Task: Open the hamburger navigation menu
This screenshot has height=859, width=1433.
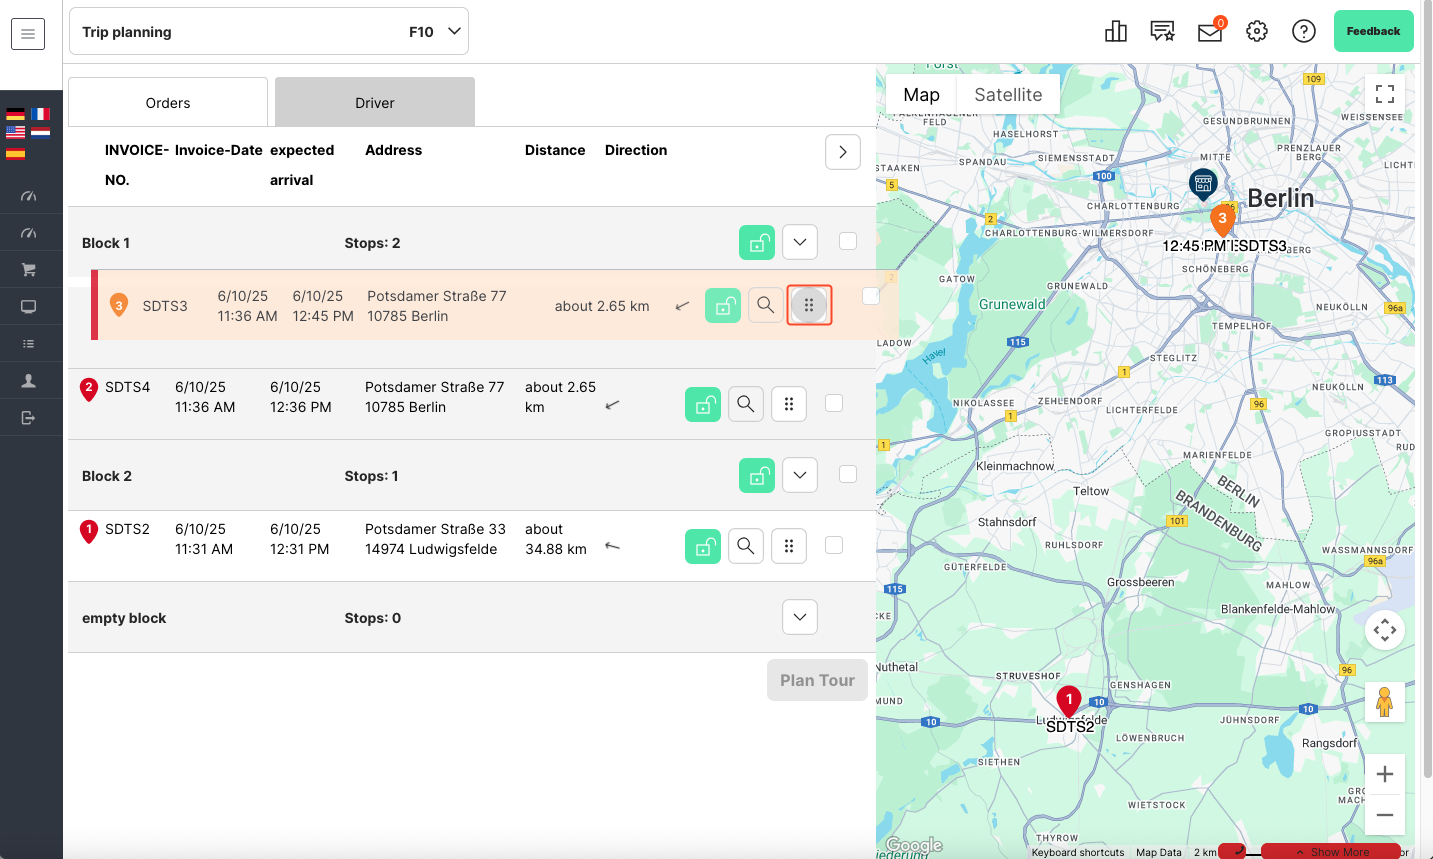Action: tap(28, 33)
